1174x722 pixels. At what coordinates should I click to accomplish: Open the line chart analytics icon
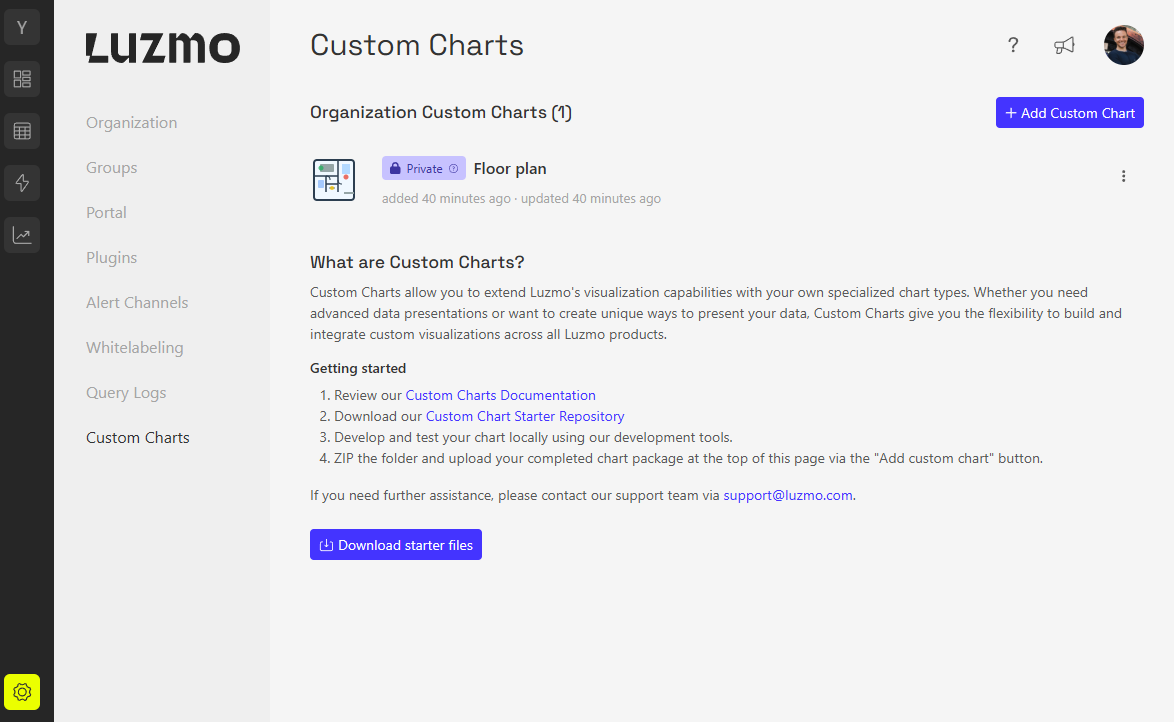click(22, 235)
